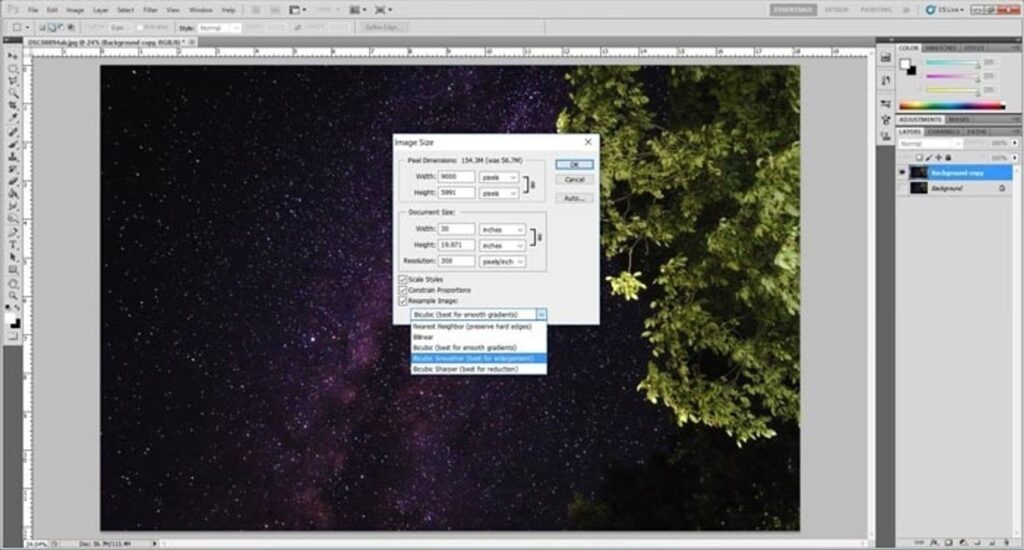Click OK in the Image Size dialog
The height and width of the screenshot is (550, 1024).
tap(574, 164)
